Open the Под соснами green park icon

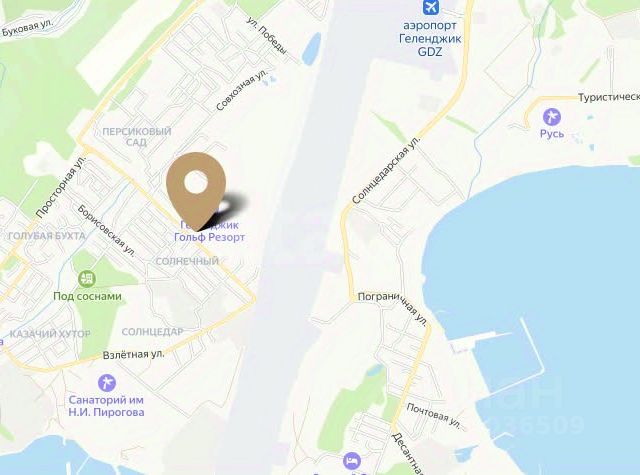coord(87,279)
